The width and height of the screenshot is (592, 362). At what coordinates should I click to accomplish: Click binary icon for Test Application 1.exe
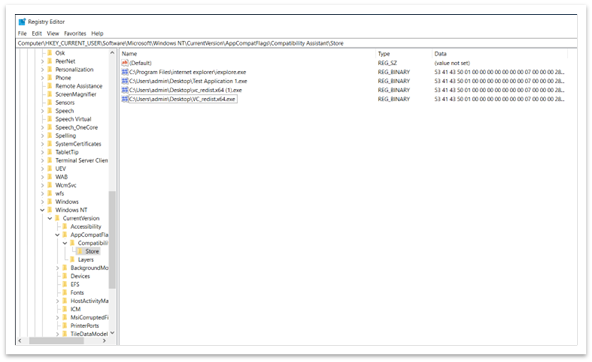(x=125, y=81)
